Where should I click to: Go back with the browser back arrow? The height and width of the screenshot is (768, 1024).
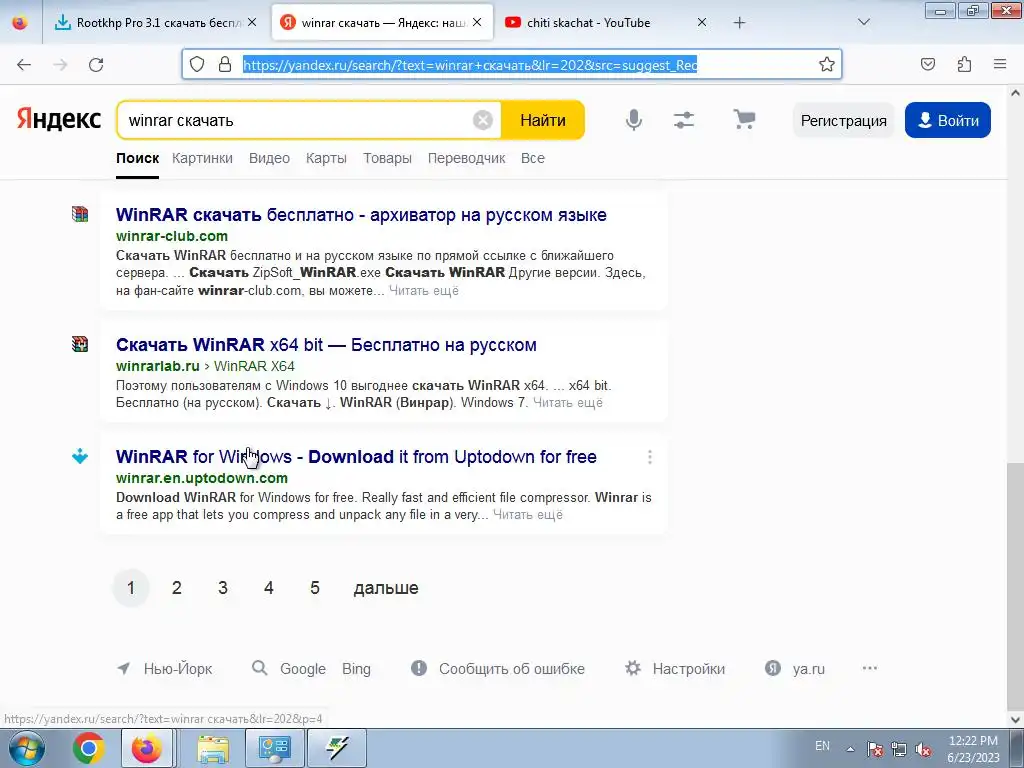24,64
